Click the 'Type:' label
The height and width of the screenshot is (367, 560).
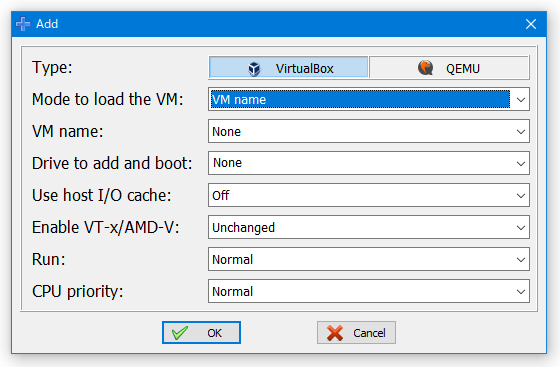pyautogui.click(x=52, y=67)
